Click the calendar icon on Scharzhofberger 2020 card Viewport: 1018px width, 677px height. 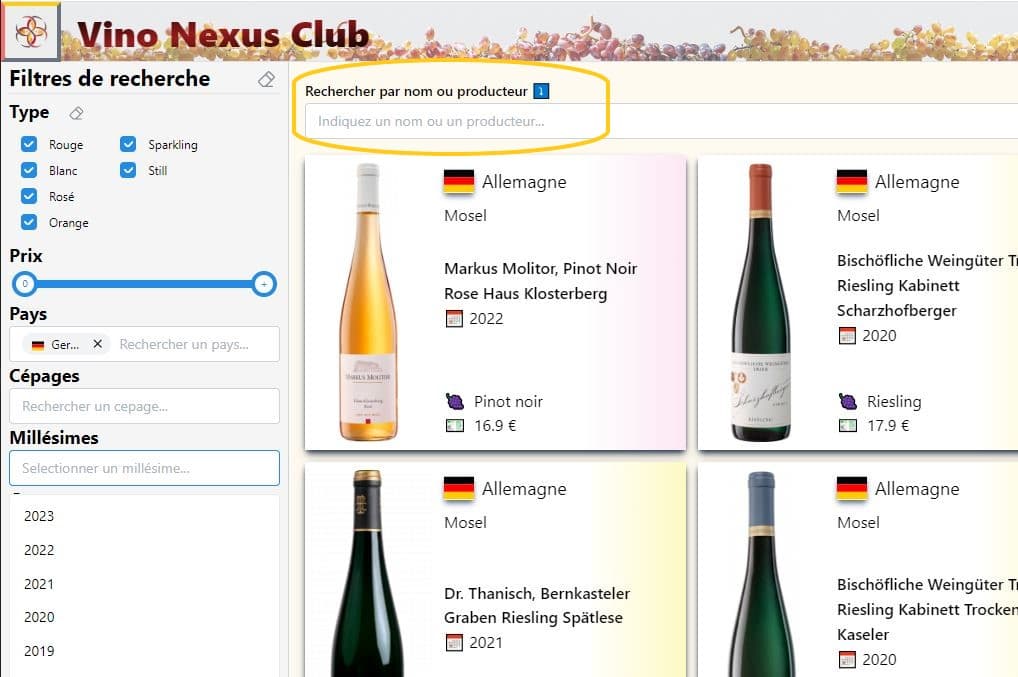point(847,336)
